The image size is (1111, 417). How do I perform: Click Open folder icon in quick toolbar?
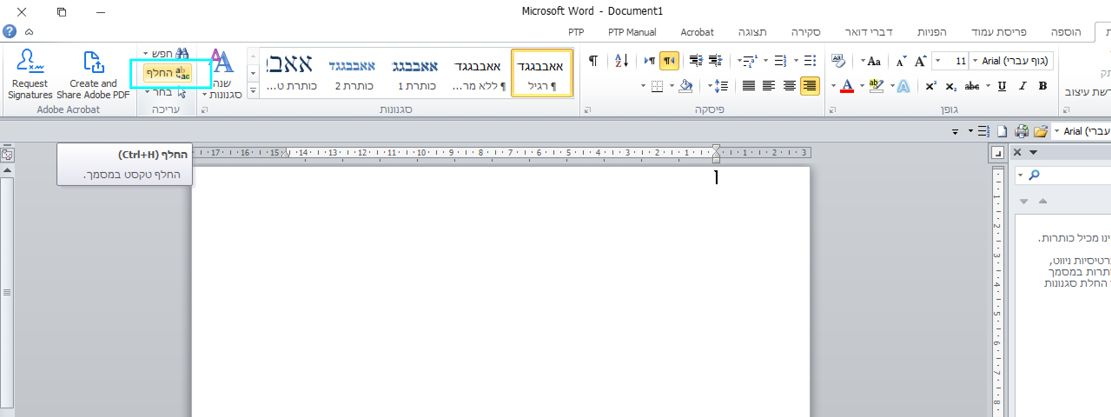tap(1040, 131)
